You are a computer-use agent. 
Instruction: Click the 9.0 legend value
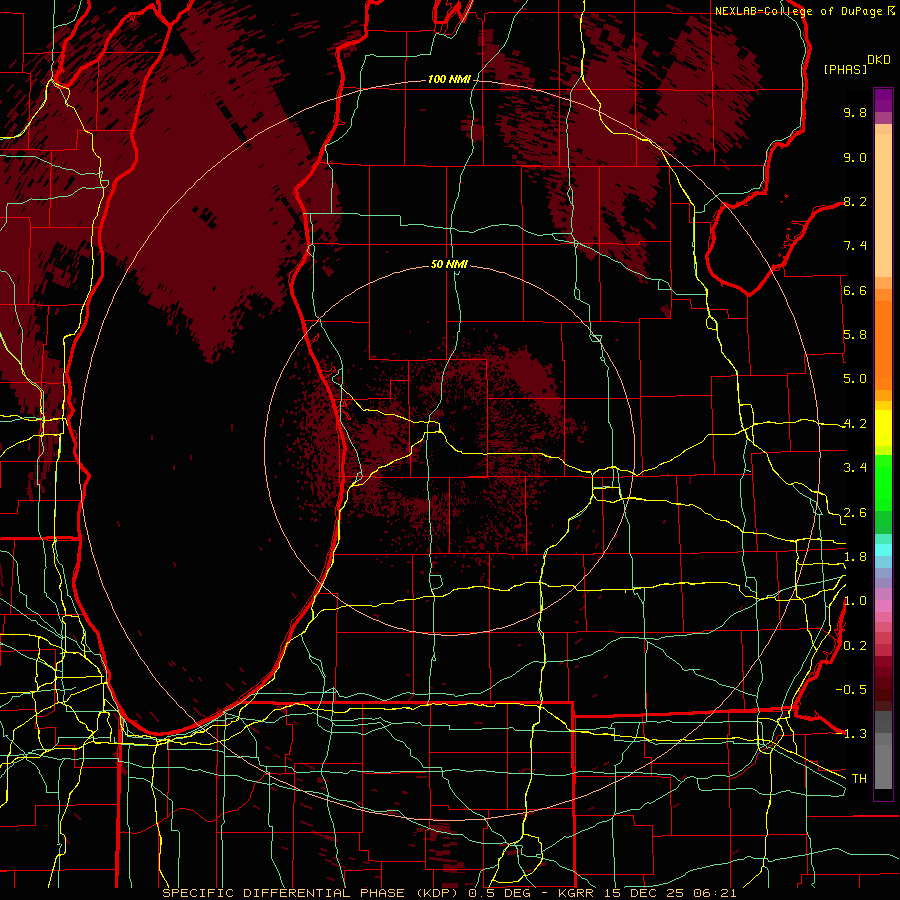click(855, 157)
